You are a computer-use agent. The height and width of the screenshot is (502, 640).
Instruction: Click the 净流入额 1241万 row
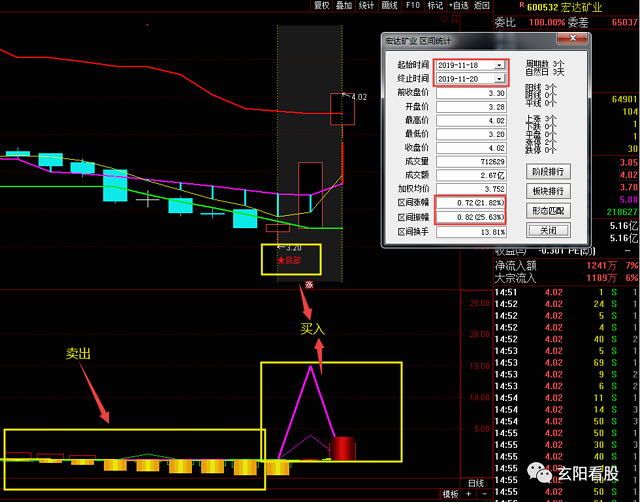(x=567, y=266)
